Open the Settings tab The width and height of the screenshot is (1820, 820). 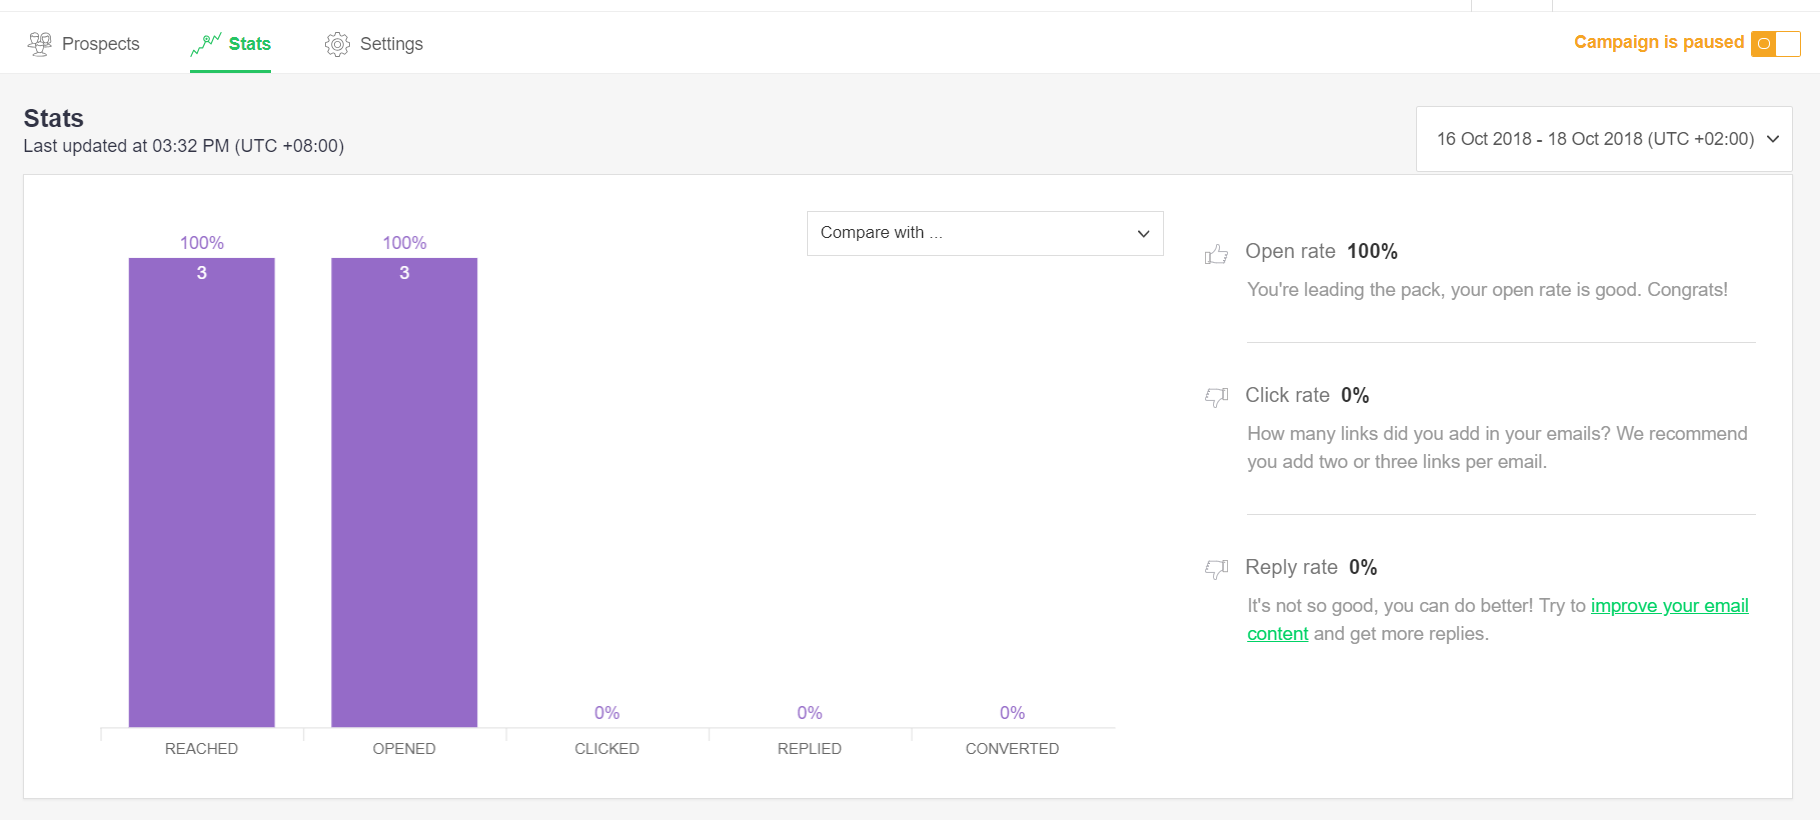point(391,44)
